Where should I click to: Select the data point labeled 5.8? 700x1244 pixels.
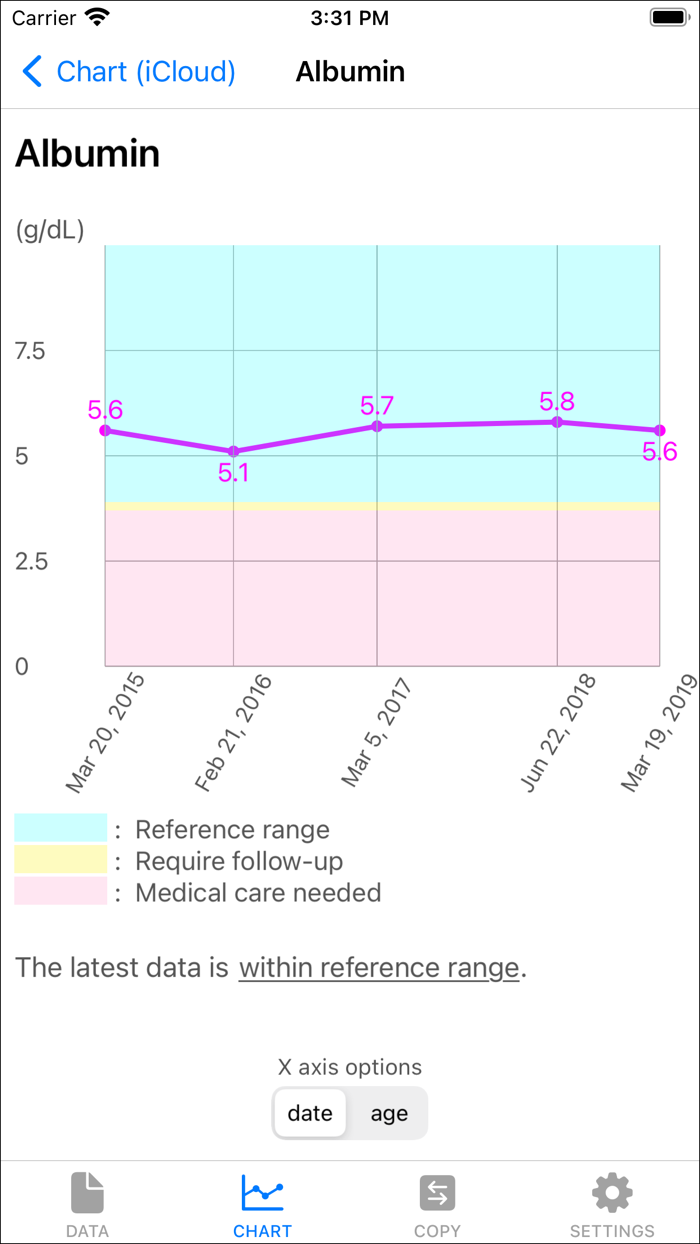pyautogui.click(x=559, y=423)
